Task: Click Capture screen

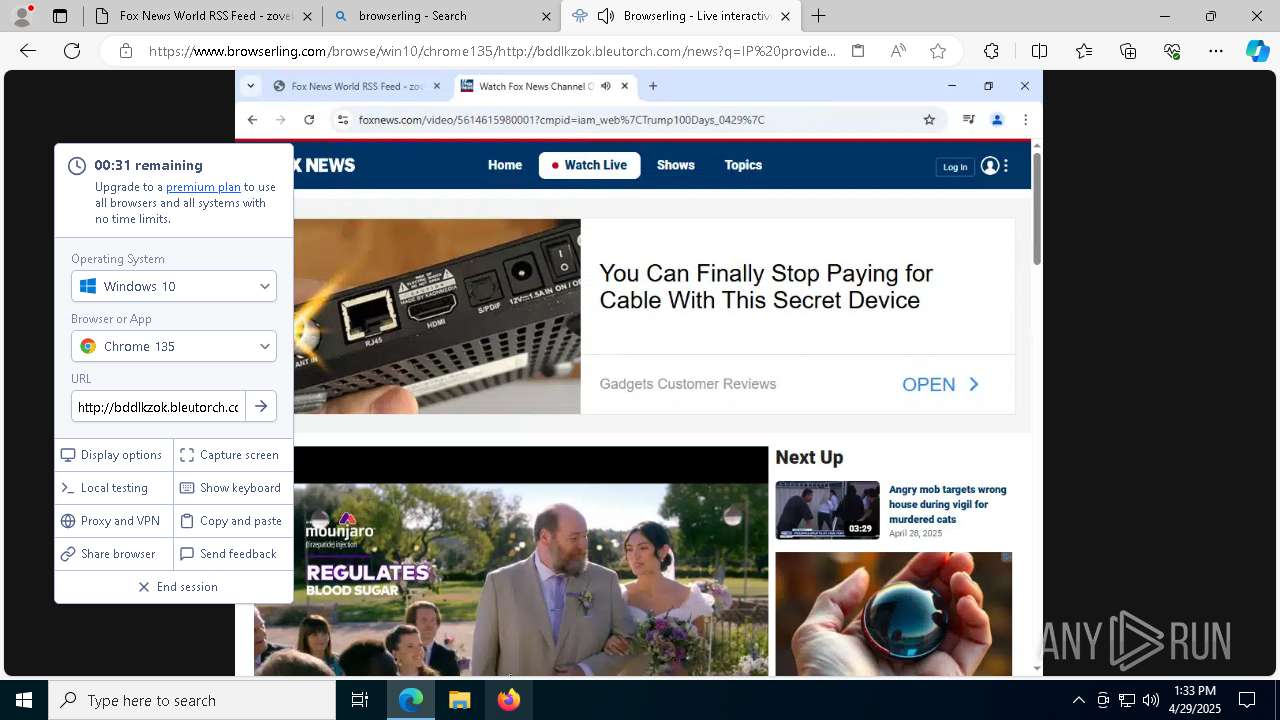Action: click(232, 455)
